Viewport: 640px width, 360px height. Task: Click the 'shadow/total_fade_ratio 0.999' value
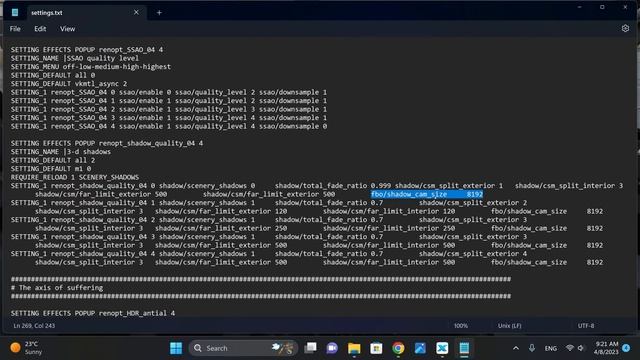pyautogui.click(x=333, y=186)
